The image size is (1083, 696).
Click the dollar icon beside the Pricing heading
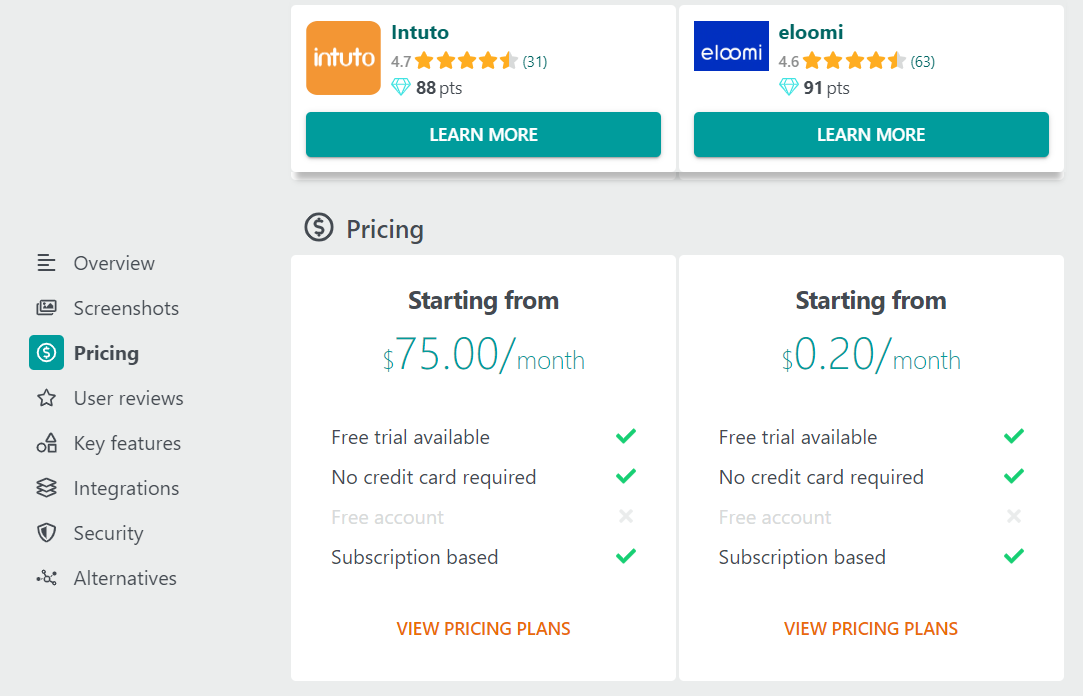(317, 228)
